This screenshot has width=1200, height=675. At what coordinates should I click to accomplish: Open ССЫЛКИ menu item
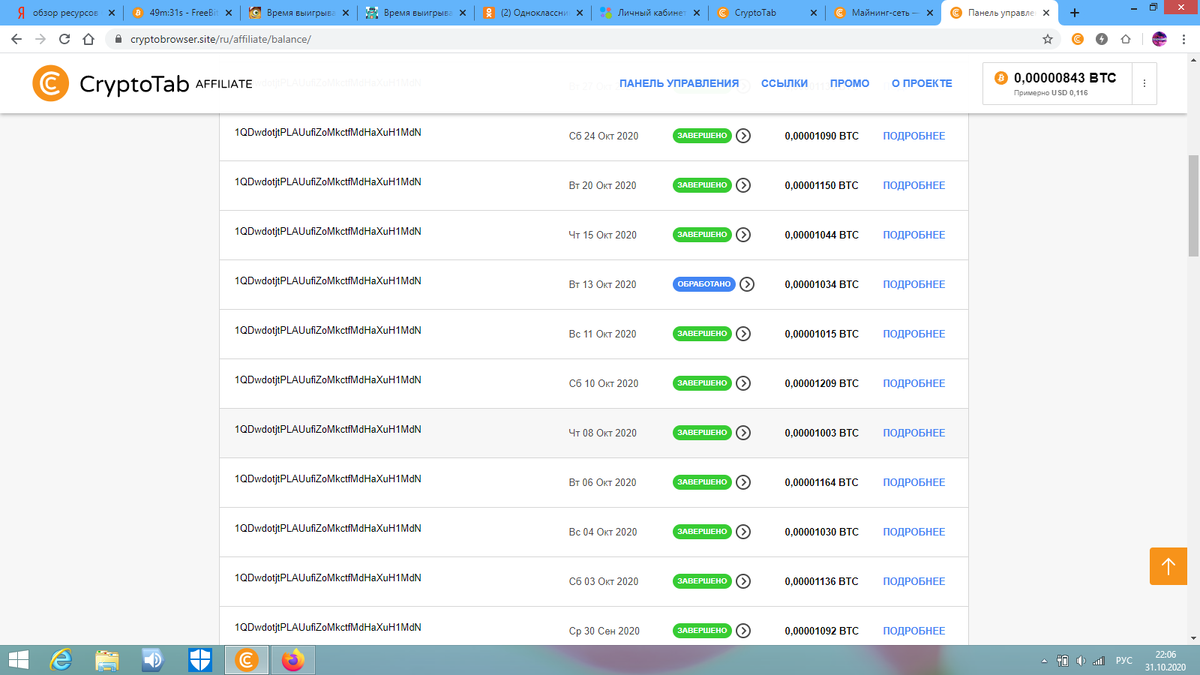[784, 84]
